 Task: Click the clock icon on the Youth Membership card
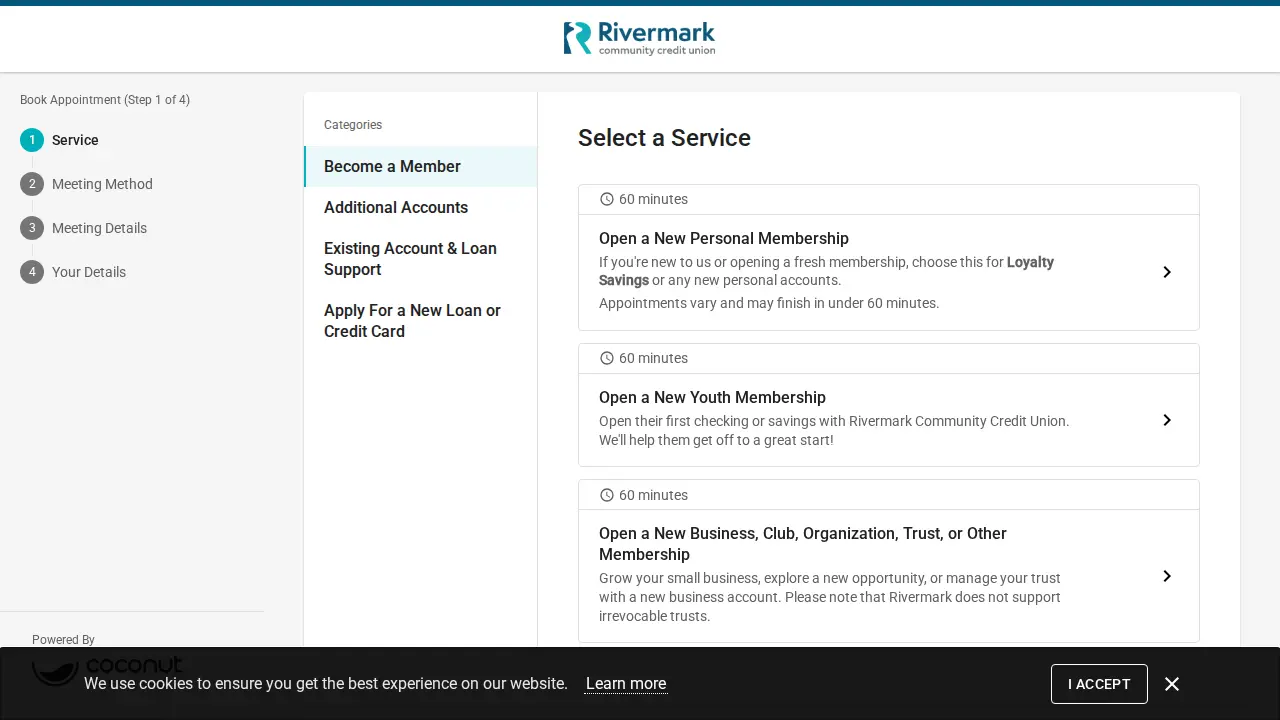[x=607, y=358]
